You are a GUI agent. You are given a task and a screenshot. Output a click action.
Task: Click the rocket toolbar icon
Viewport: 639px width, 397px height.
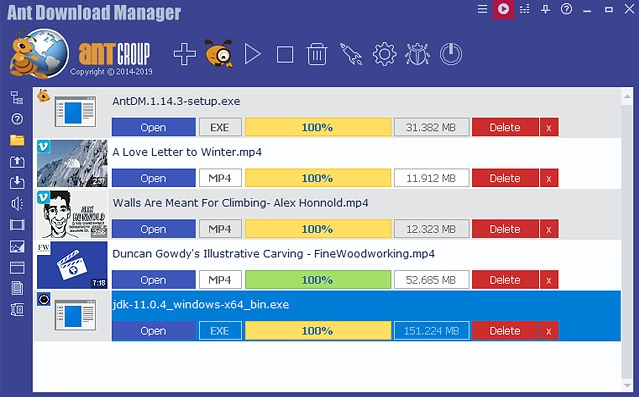351,54
